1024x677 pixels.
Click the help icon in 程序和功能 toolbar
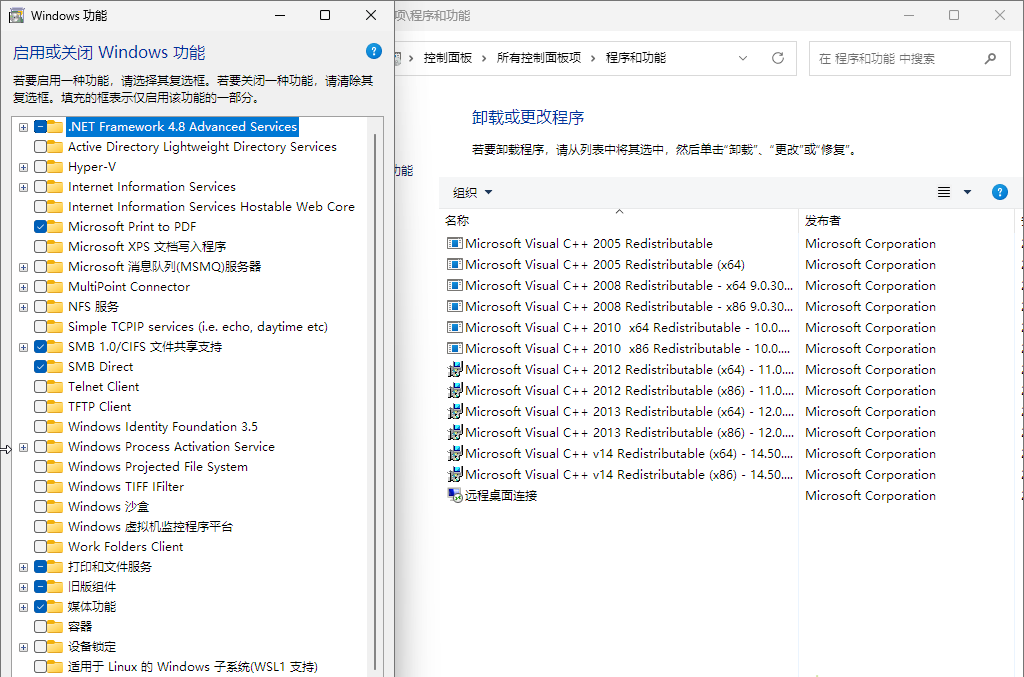click(999, 192)
